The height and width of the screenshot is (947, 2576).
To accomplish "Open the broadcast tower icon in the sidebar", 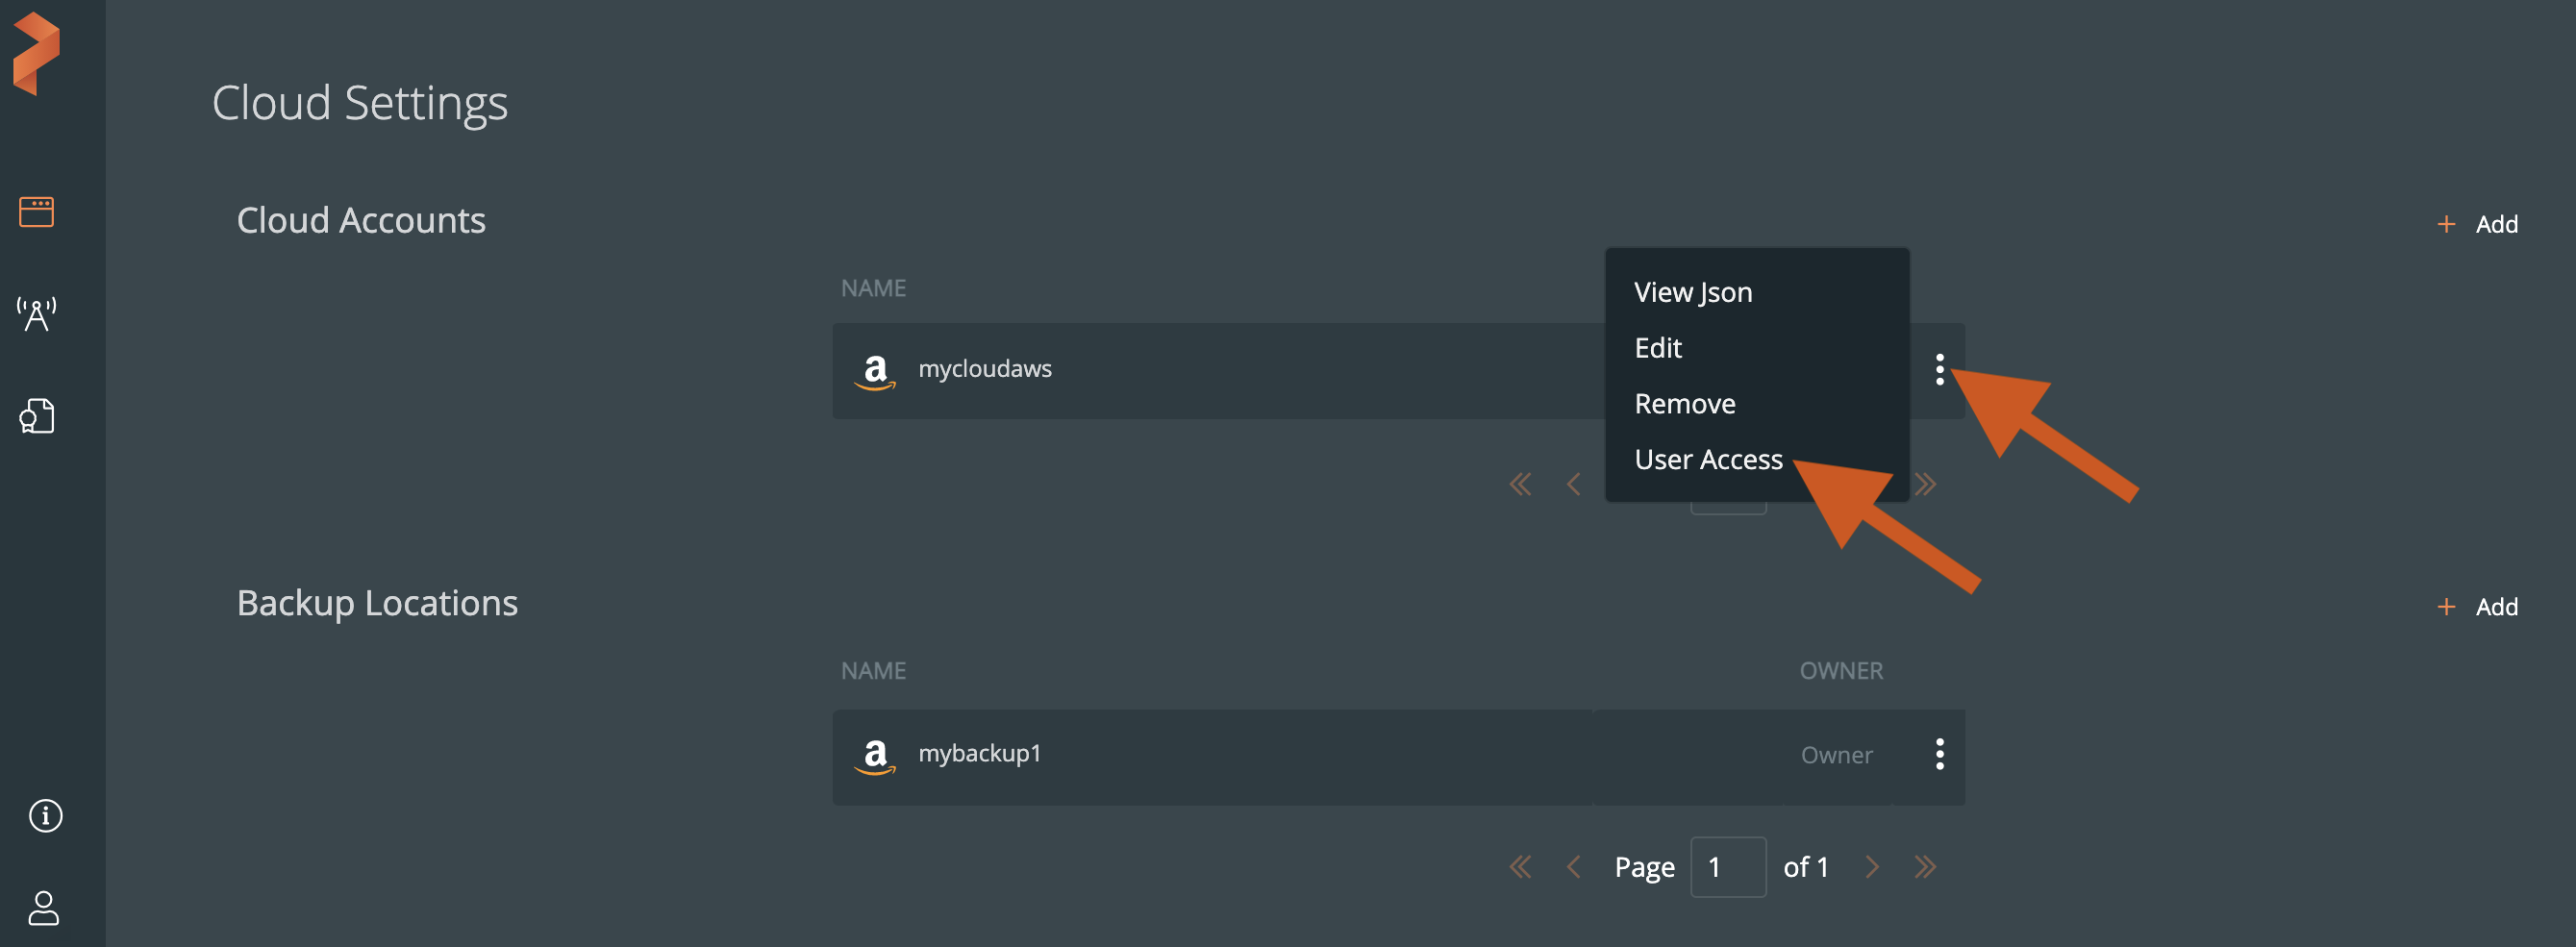I will pos(37,314).
